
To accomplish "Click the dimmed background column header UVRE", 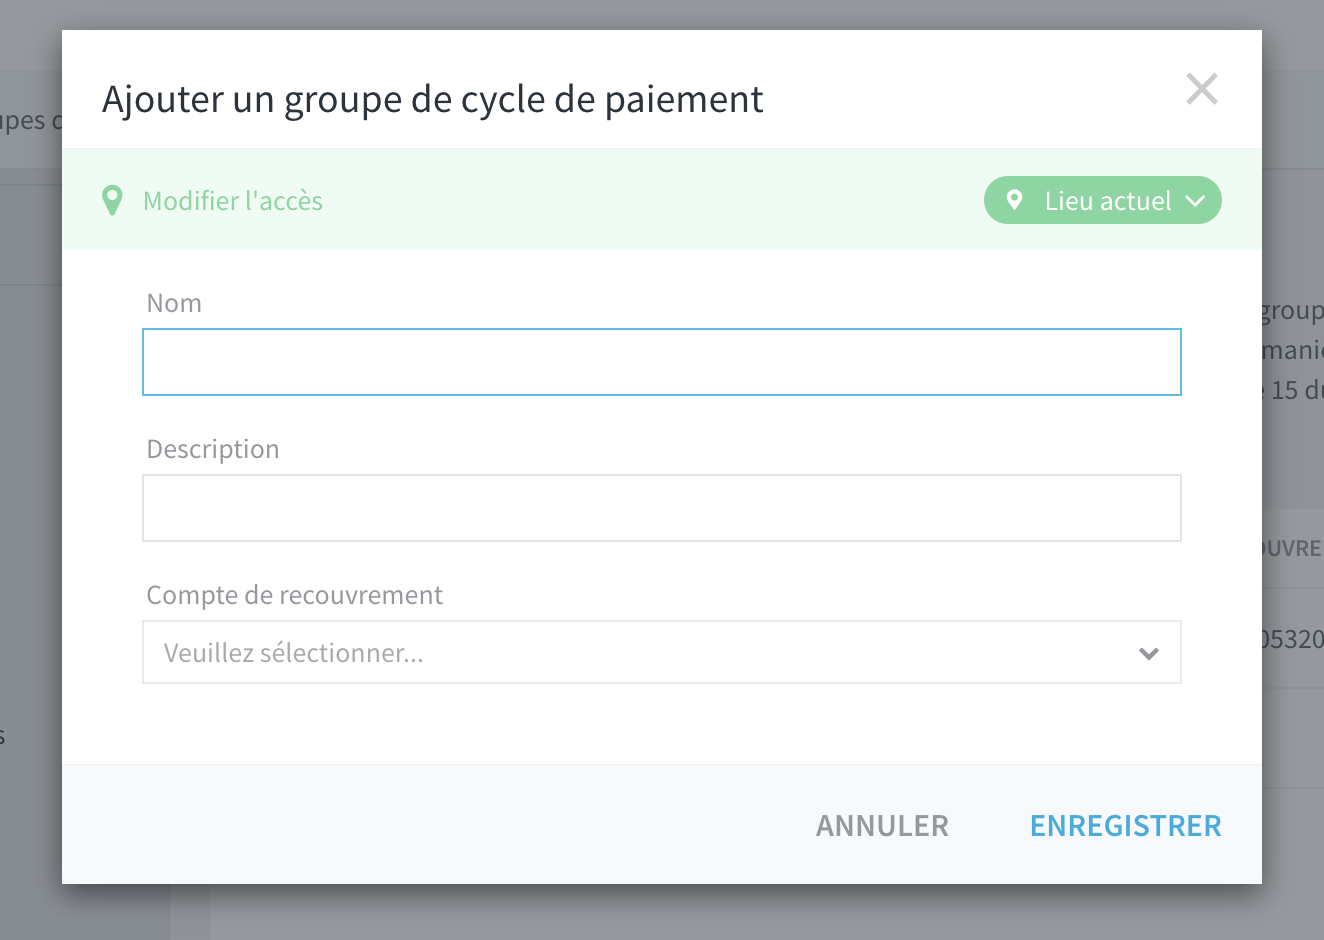I will tap(1293, 548).
